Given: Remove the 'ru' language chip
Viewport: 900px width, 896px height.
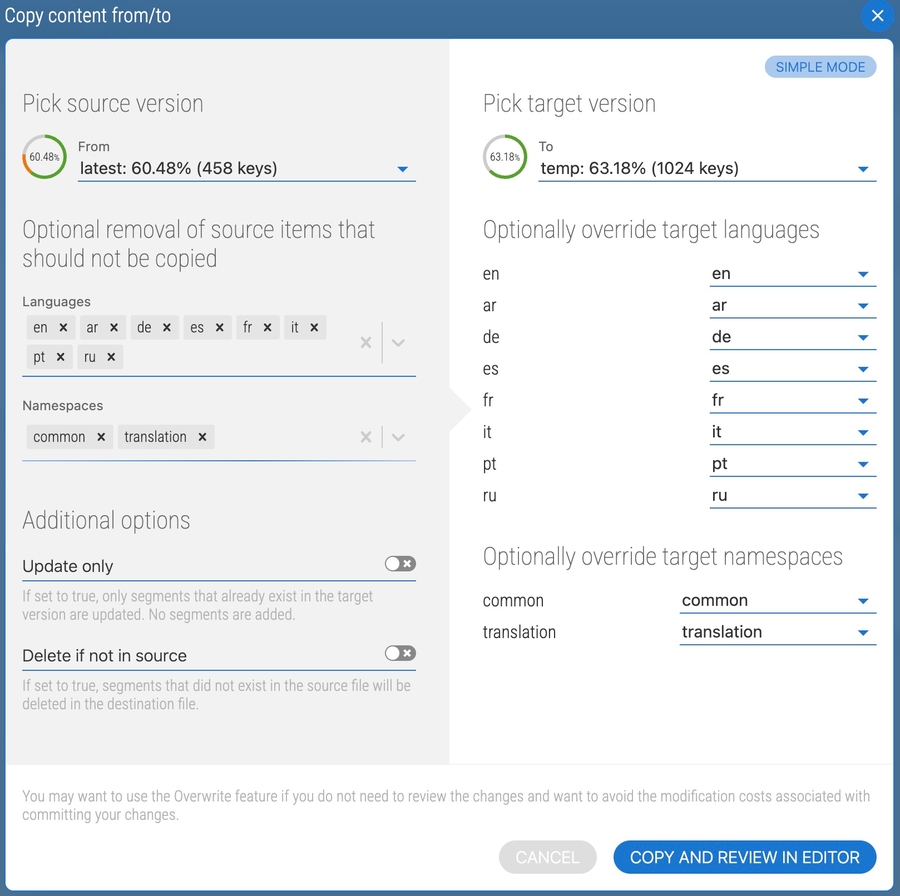Looking at the screenshot, I should pyautogui.click(x=111, y=357).
